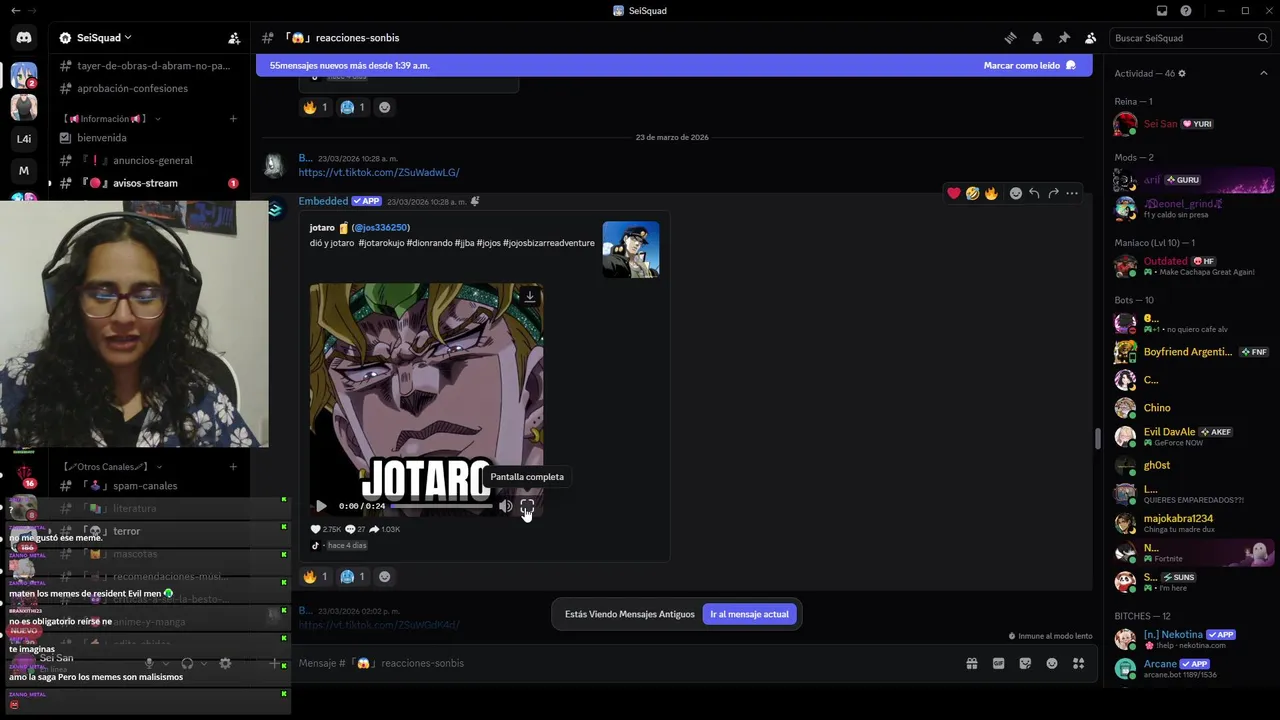Search in the Buscar SeiSquad field

coord(1190,38)
